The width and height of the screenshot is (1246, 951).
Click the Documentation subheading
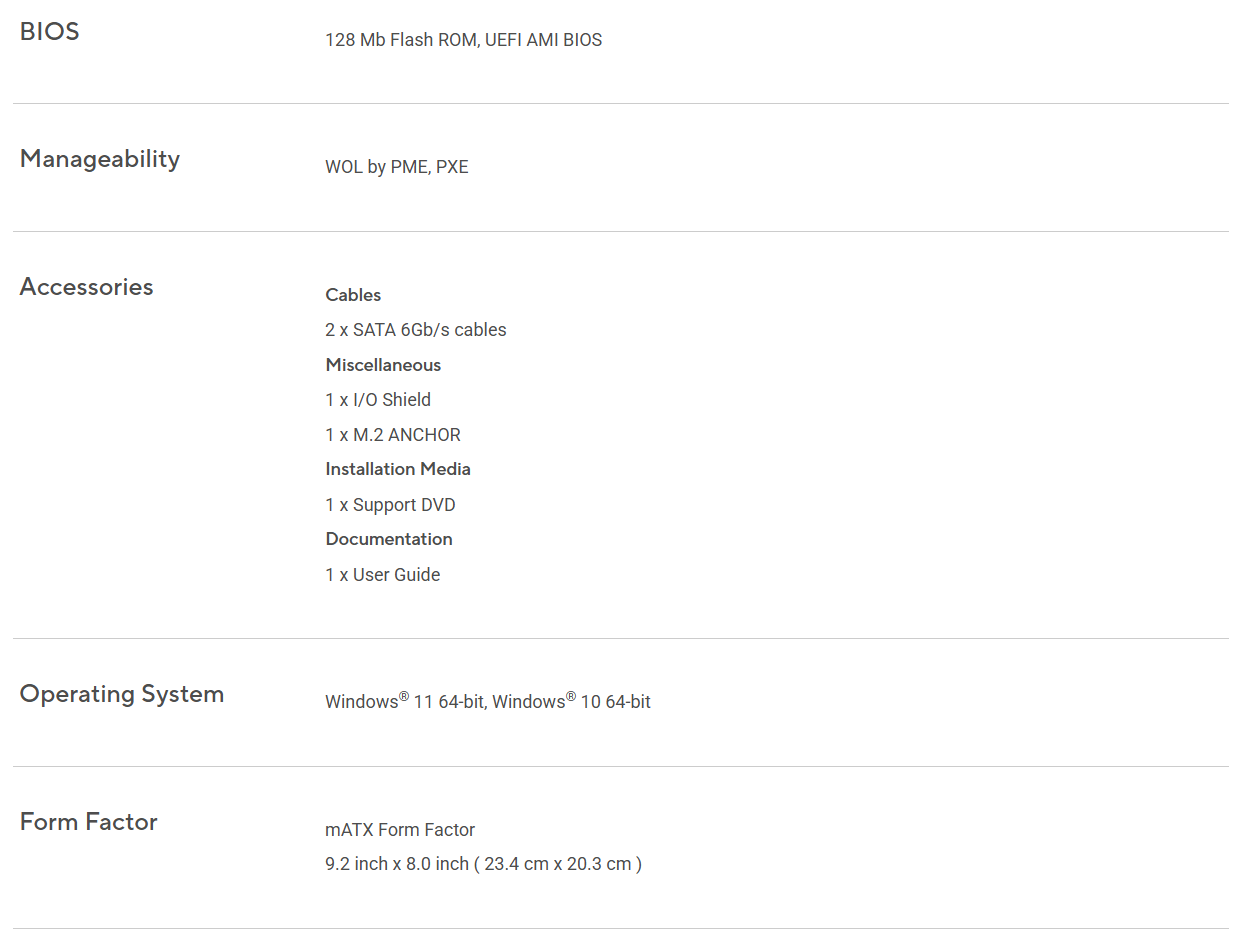(389, 539)
